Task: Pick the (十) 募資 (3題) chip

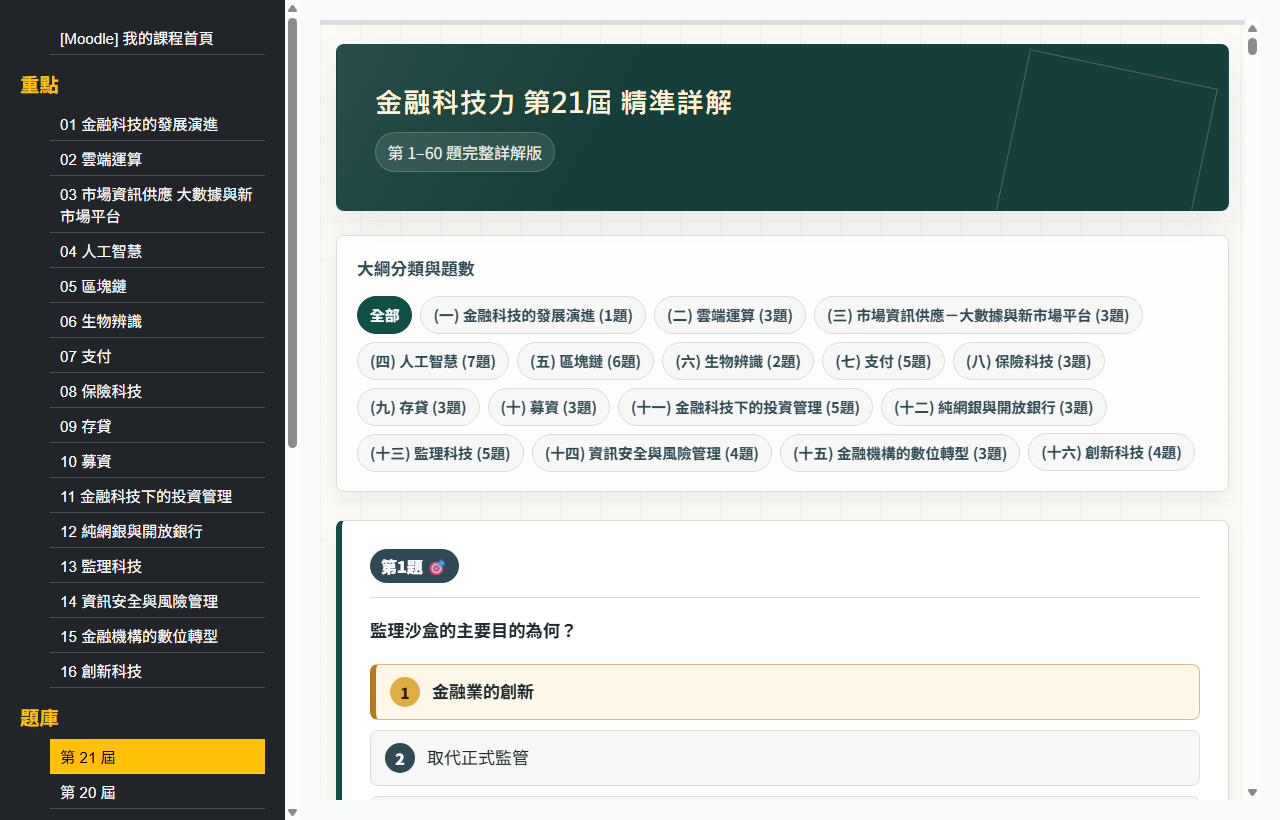Action: coord(549,407)
